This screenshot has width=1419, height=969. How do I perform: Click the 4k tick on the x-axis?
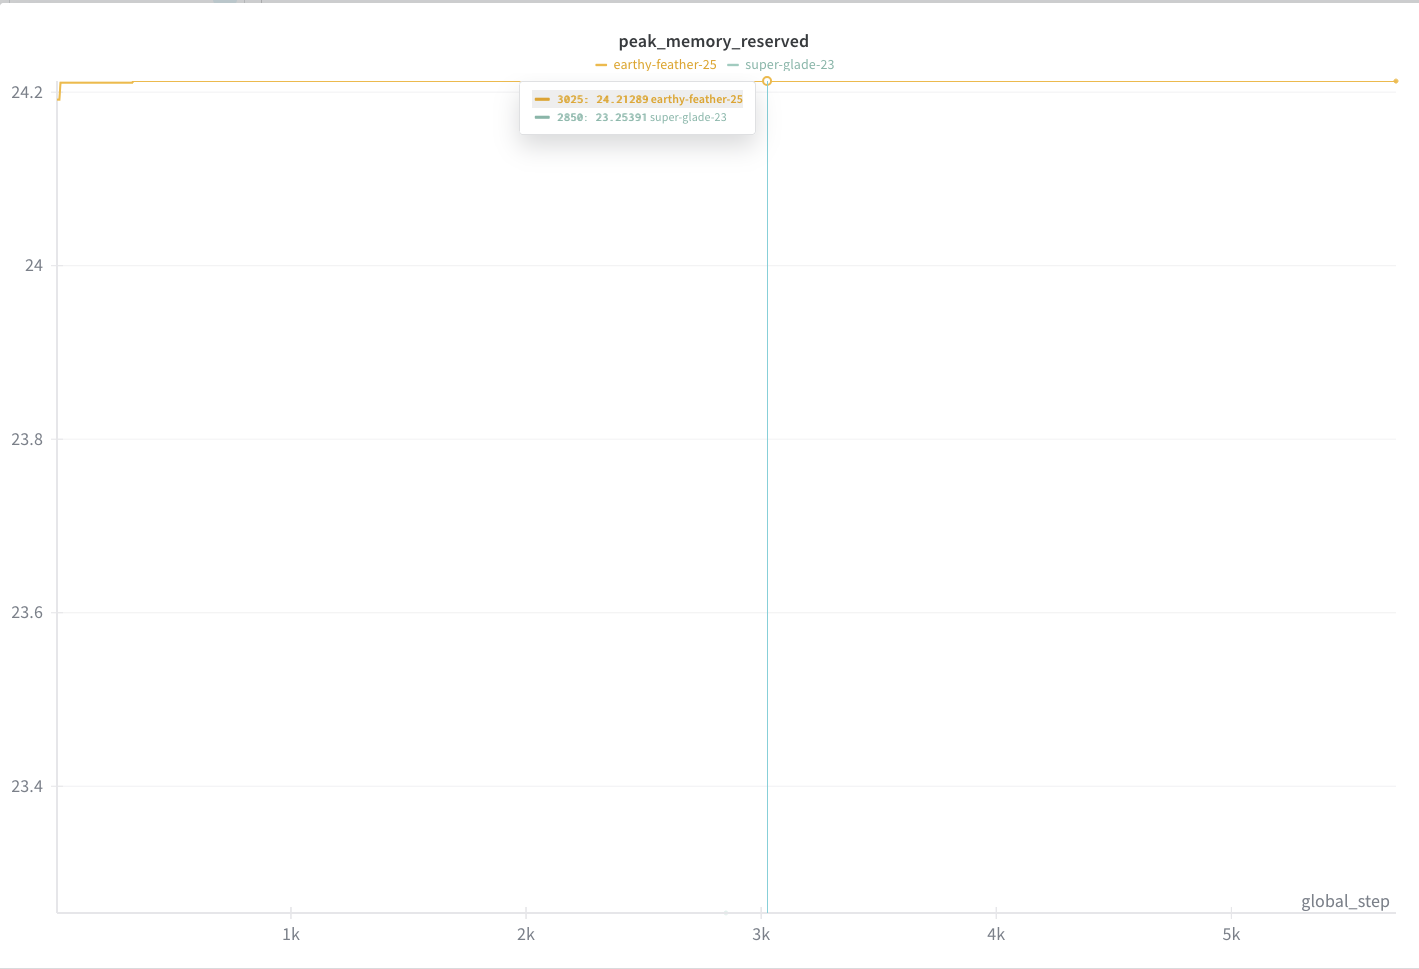(996, 934)
